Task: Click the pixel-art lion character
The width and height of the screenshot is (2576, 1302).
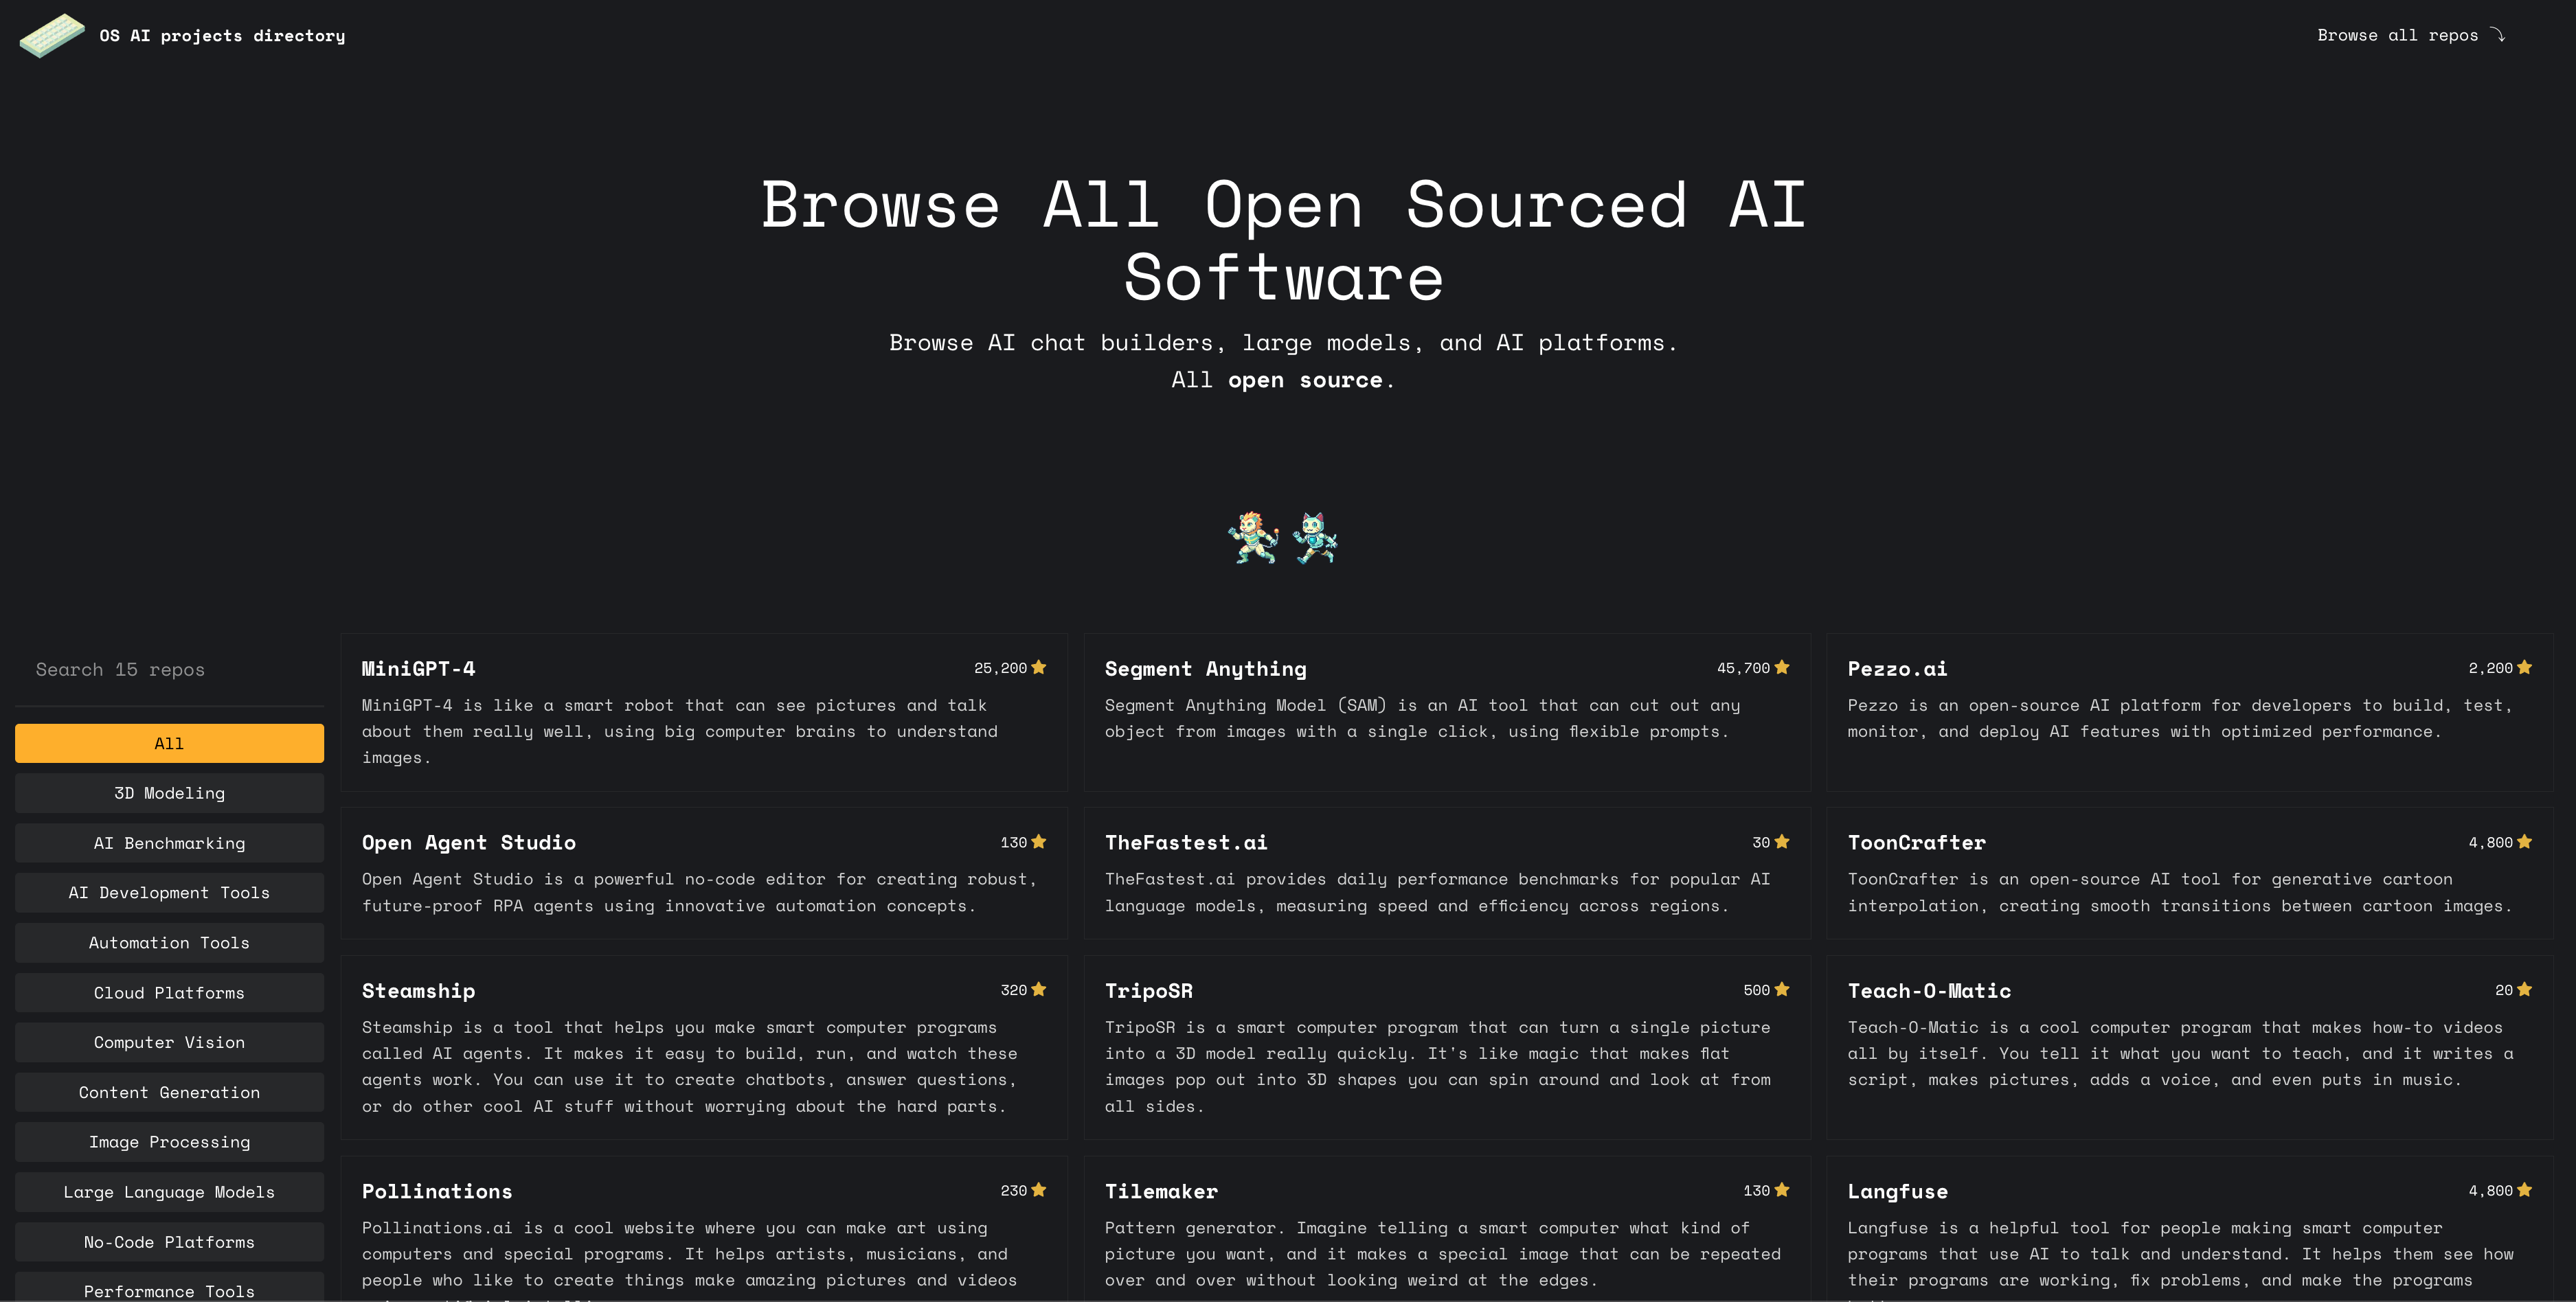Action: coord(1253,538)
